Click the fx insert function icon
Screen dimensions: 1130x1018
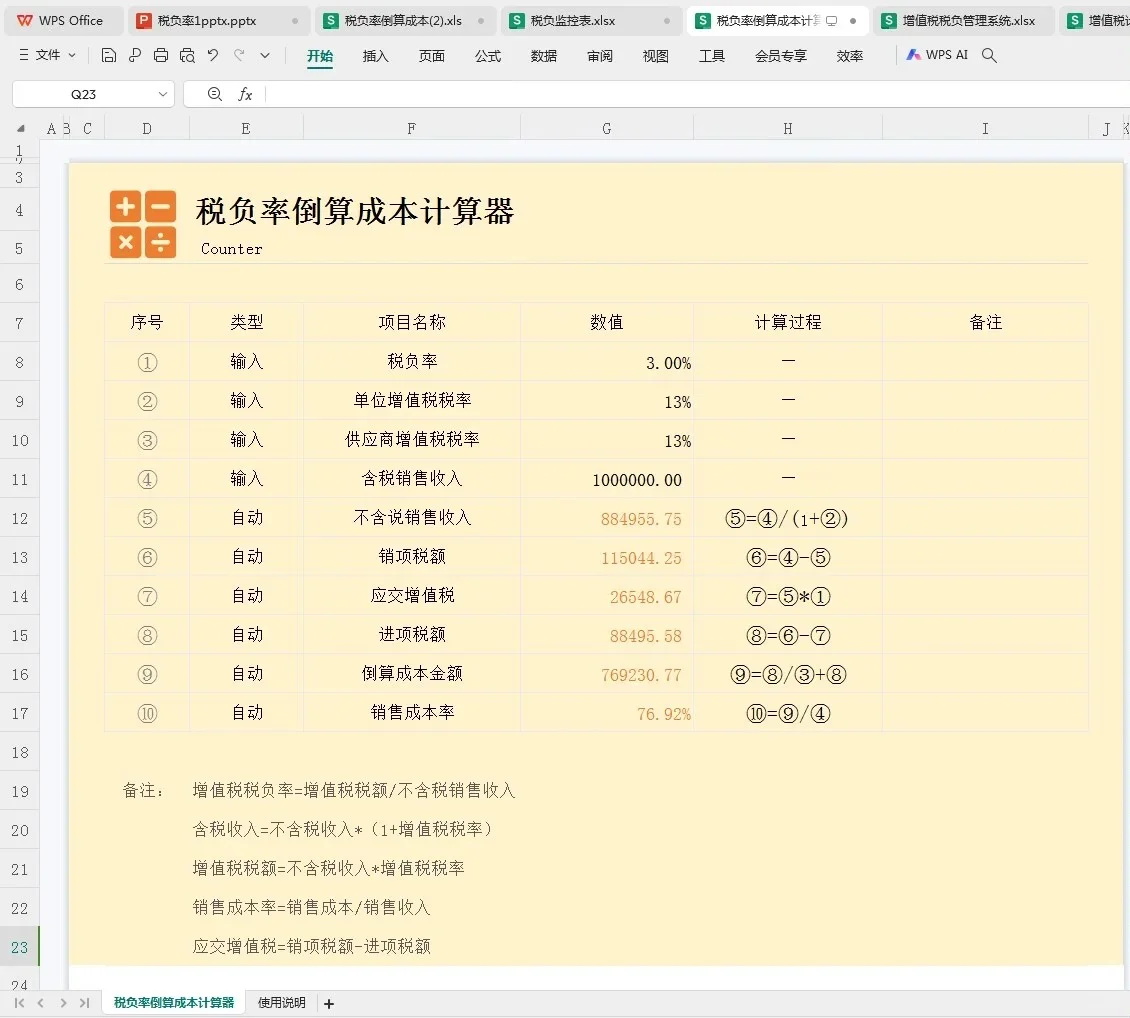[x=245, y=94]
